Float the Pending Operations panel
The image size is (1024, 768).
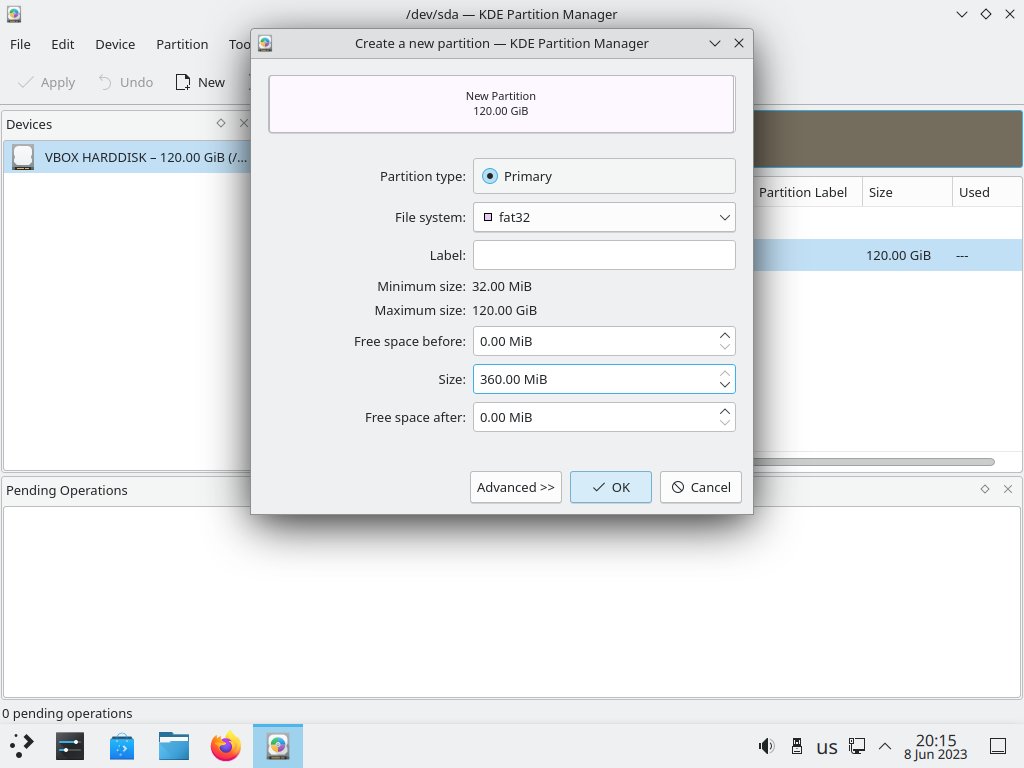pos(985,489)
